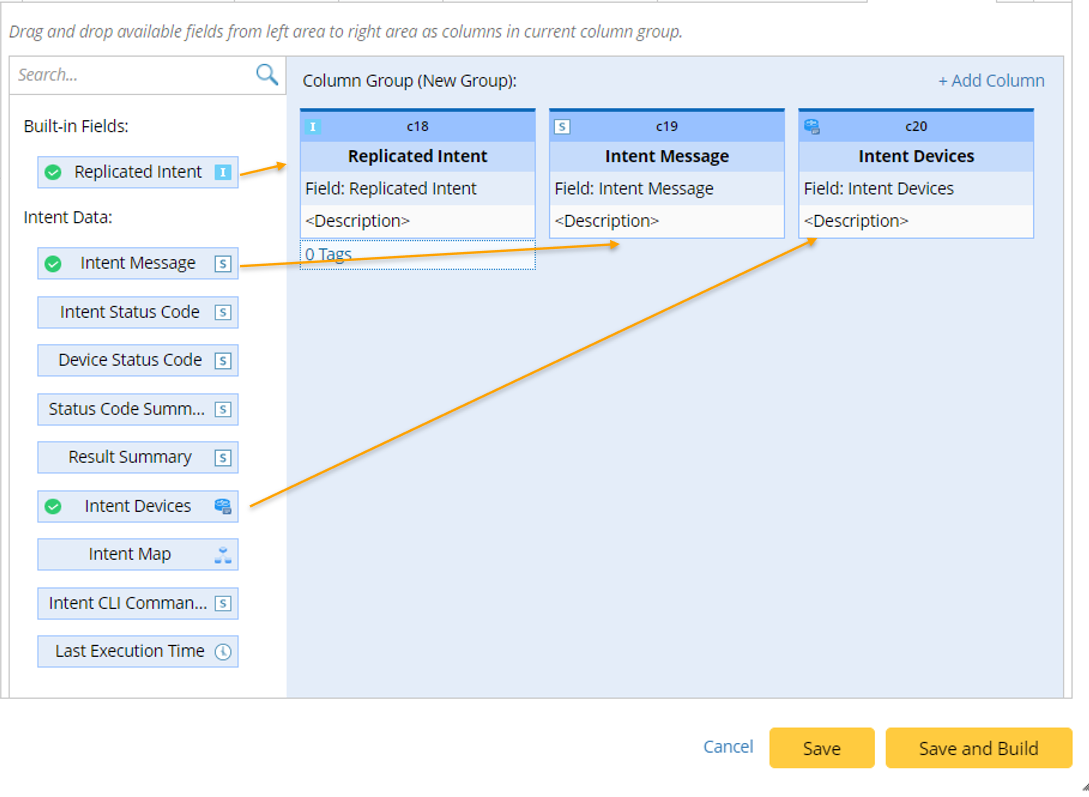Click green checkmark on Intent Message field
The image size is (1089, 797).
click(53, 264)
